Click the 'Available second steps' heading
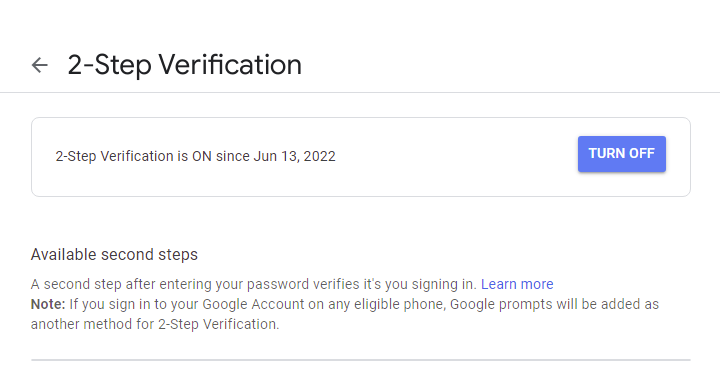 (x=114, y=254)
